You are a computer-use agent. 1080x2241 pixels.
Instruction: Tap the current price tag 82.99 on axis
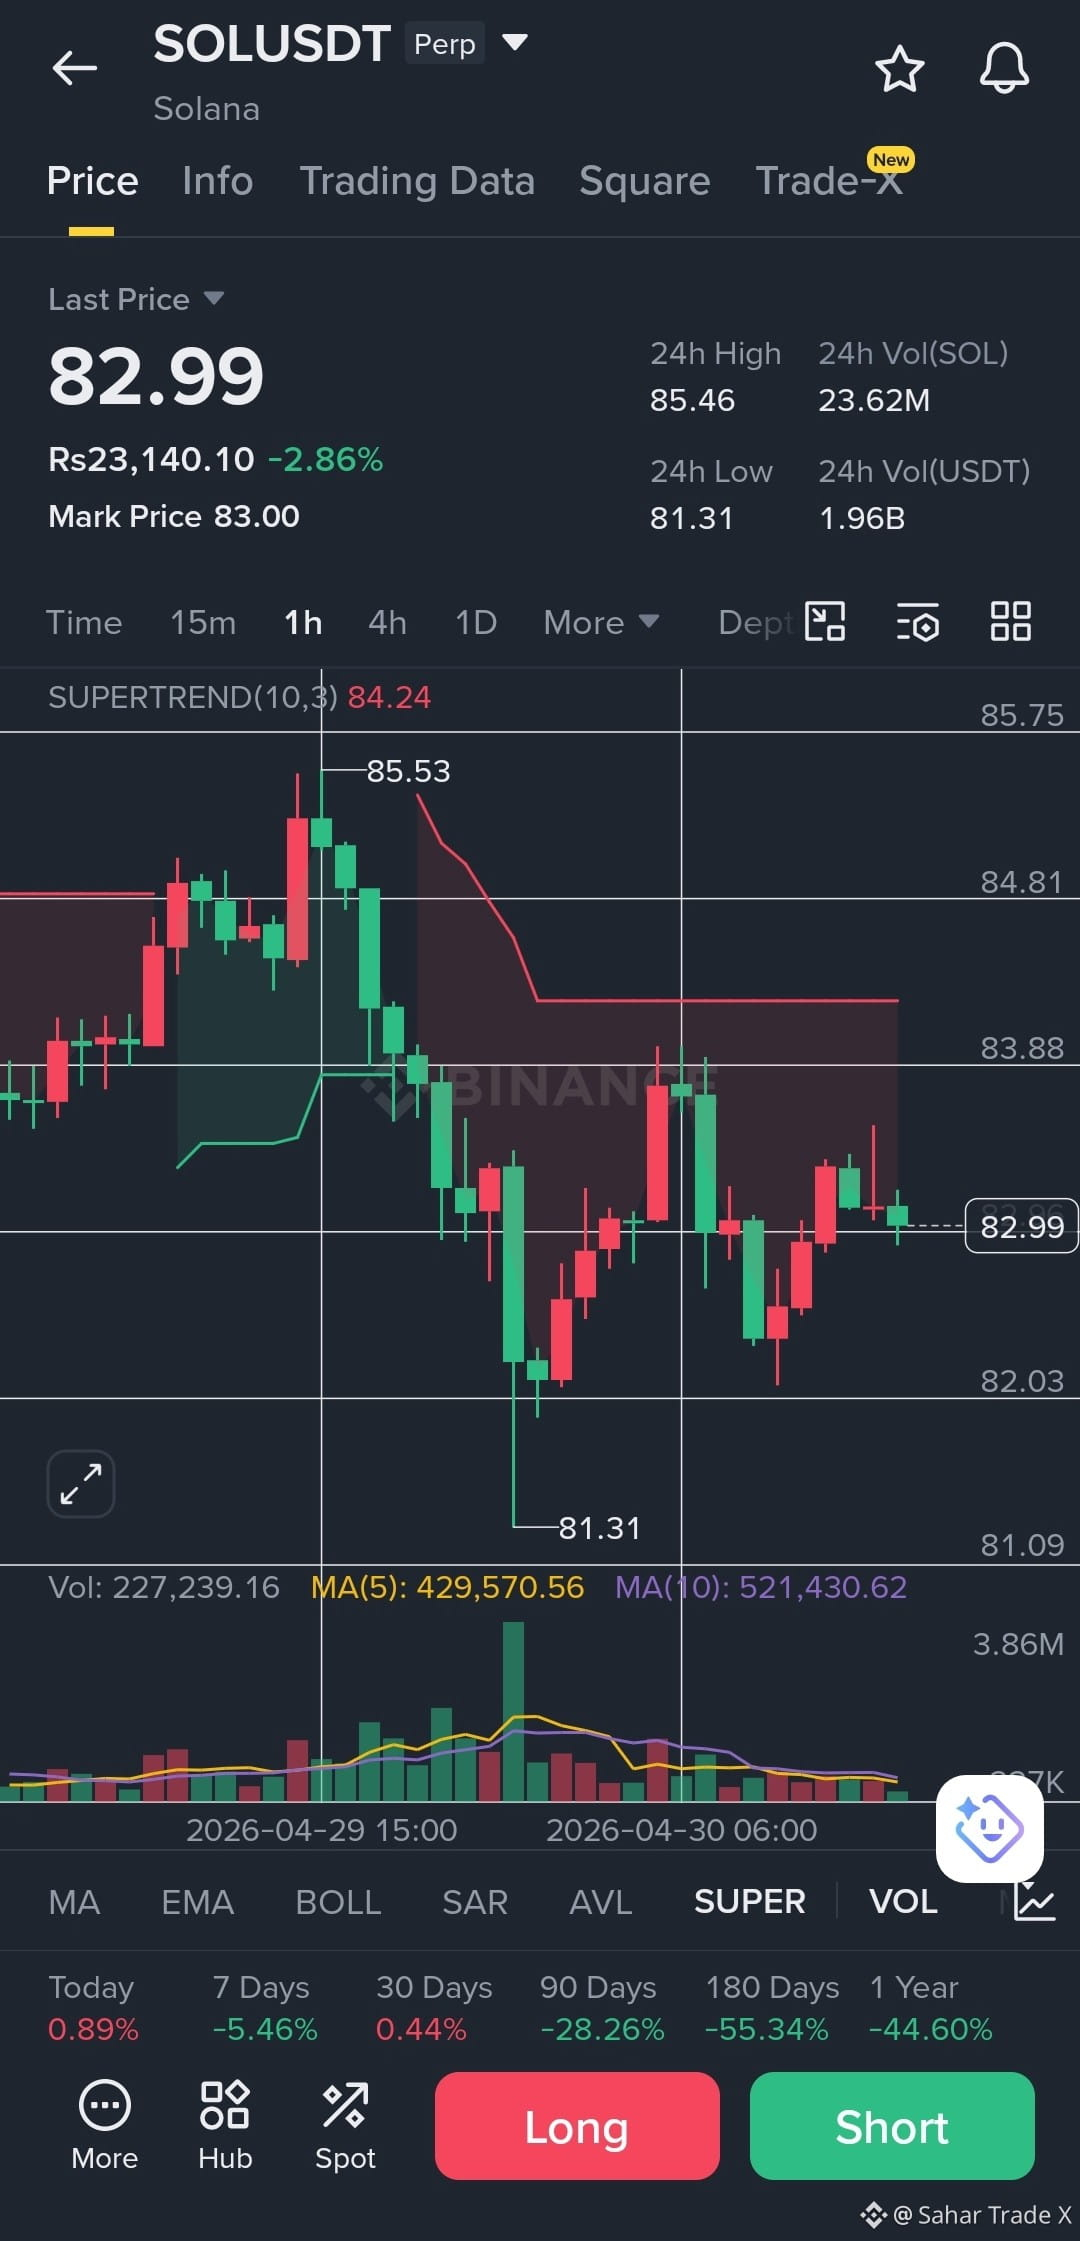(1021, 1226)
